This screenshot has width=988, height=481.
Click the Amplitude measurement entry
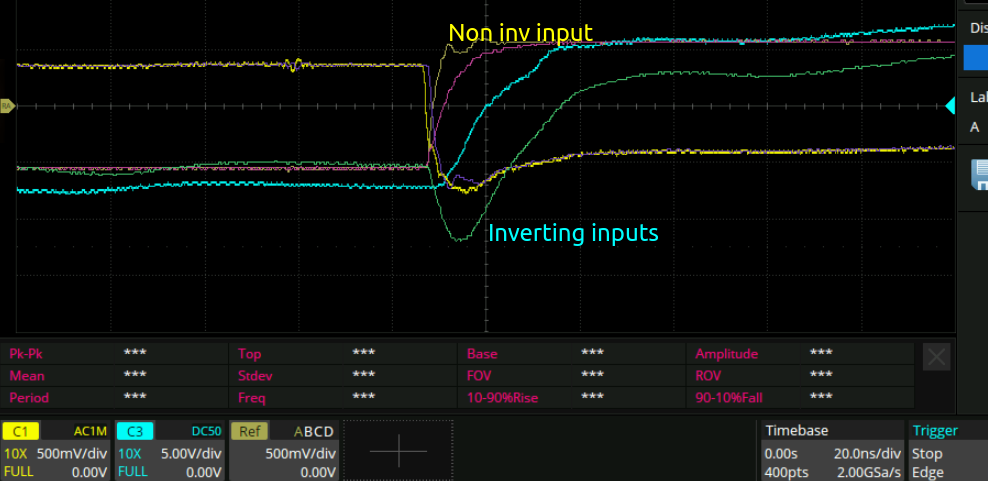coord(727,353)
